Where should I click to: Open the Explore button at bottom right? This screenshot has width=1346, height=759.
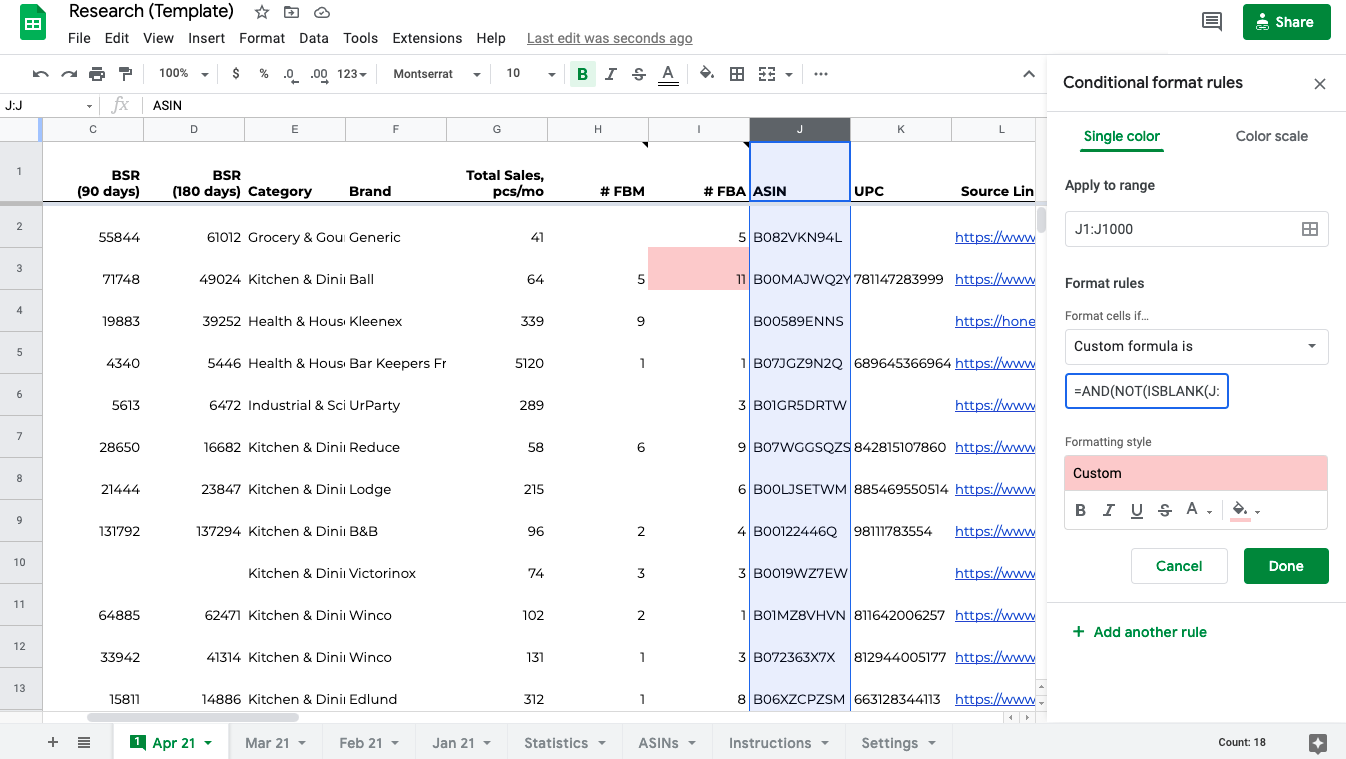point(1318,743)
